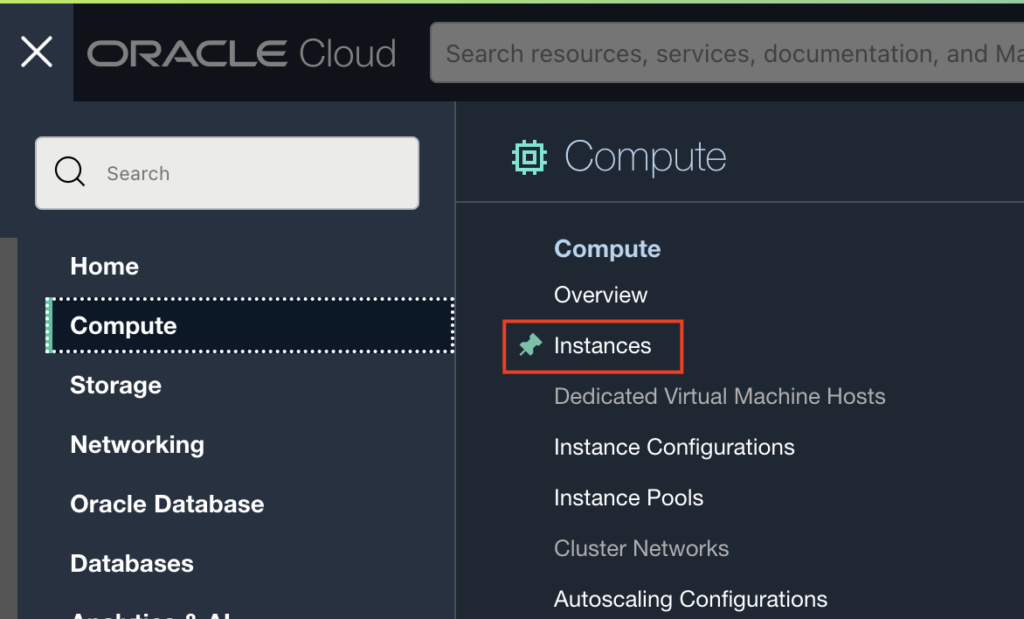Close the navigation menu with X icon

(x=37, y=52)
